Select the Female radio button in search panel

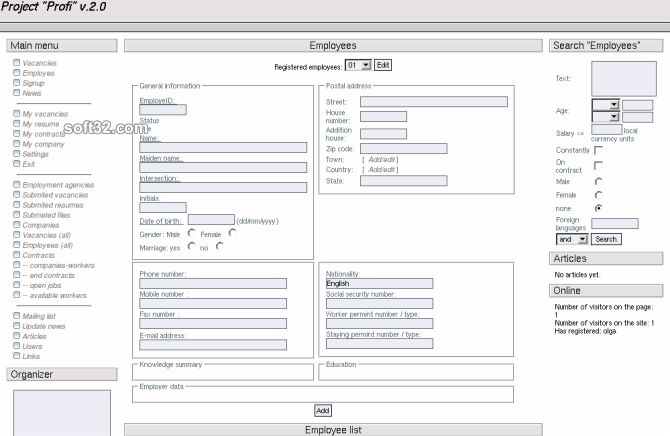point(599,195)
